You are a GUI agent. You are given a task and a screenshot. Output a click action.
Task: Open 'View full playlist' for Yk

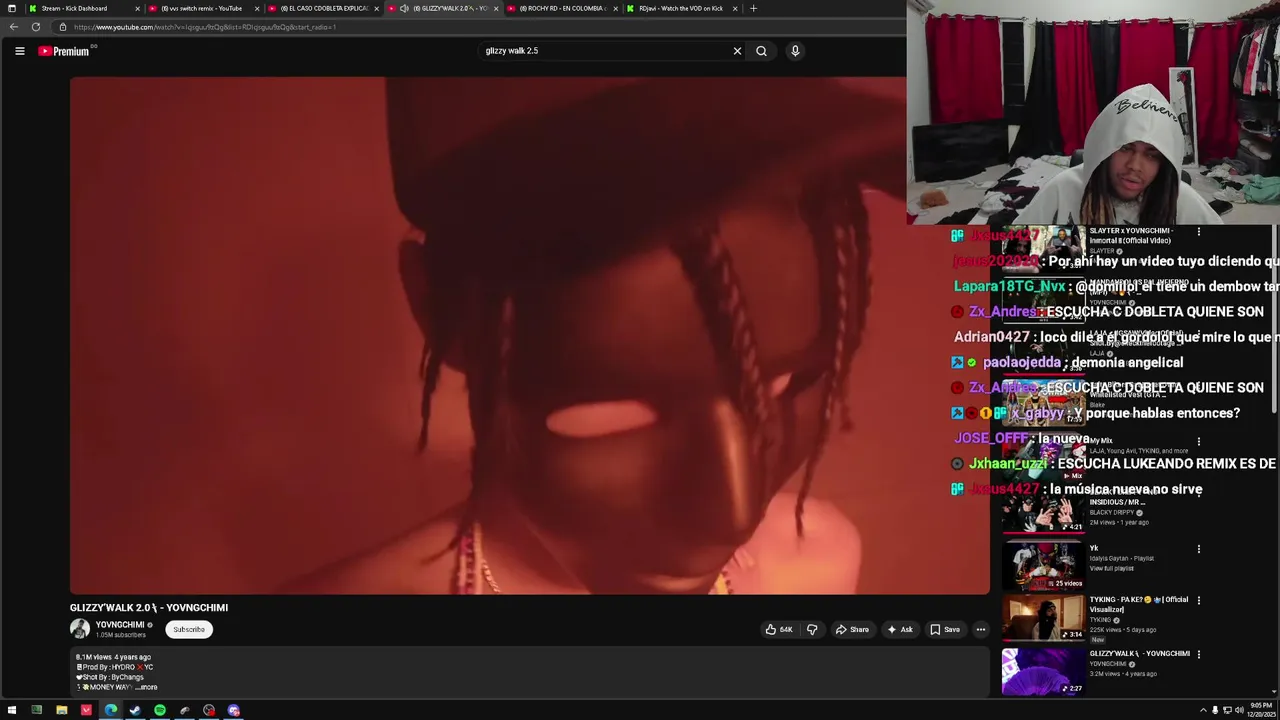pos(1111,569)
